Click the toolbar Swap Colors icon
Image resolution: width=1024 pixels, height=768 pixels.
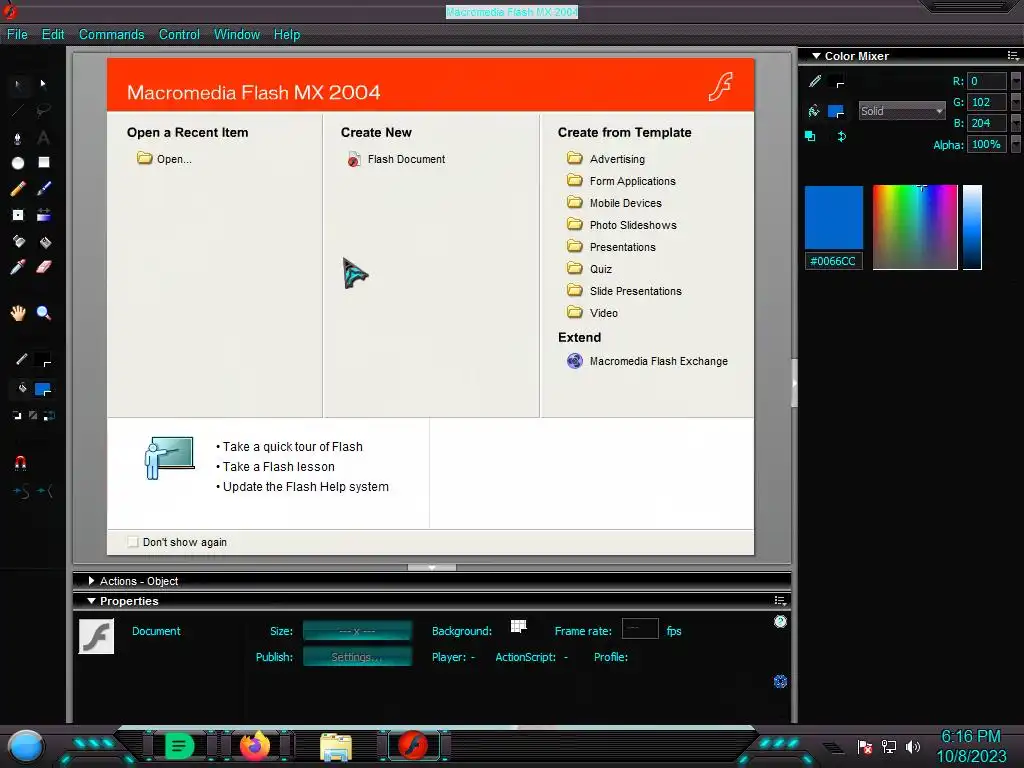coord(49,415)
